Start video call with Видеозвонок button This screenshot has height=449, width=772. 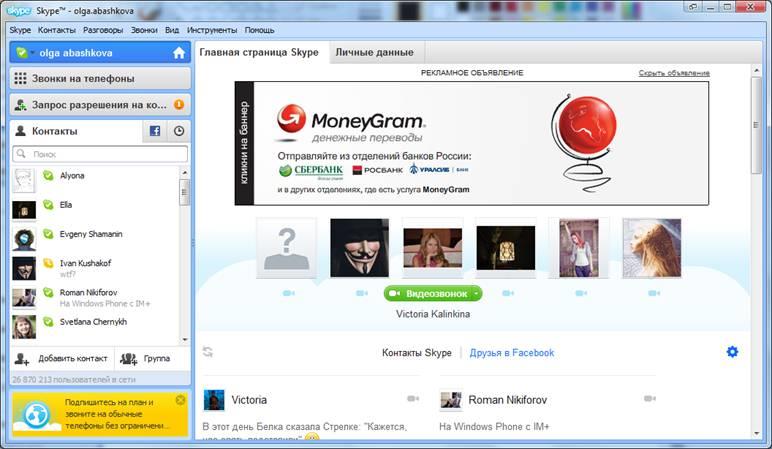click(427, 293)
